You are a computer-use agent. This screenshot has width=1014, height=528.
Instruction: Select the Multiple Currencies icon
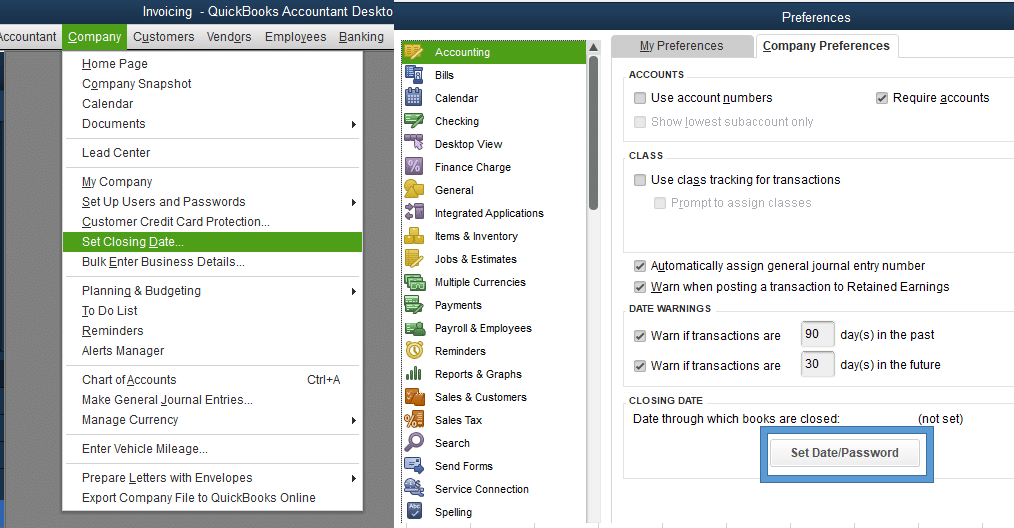tap(414, 282)
